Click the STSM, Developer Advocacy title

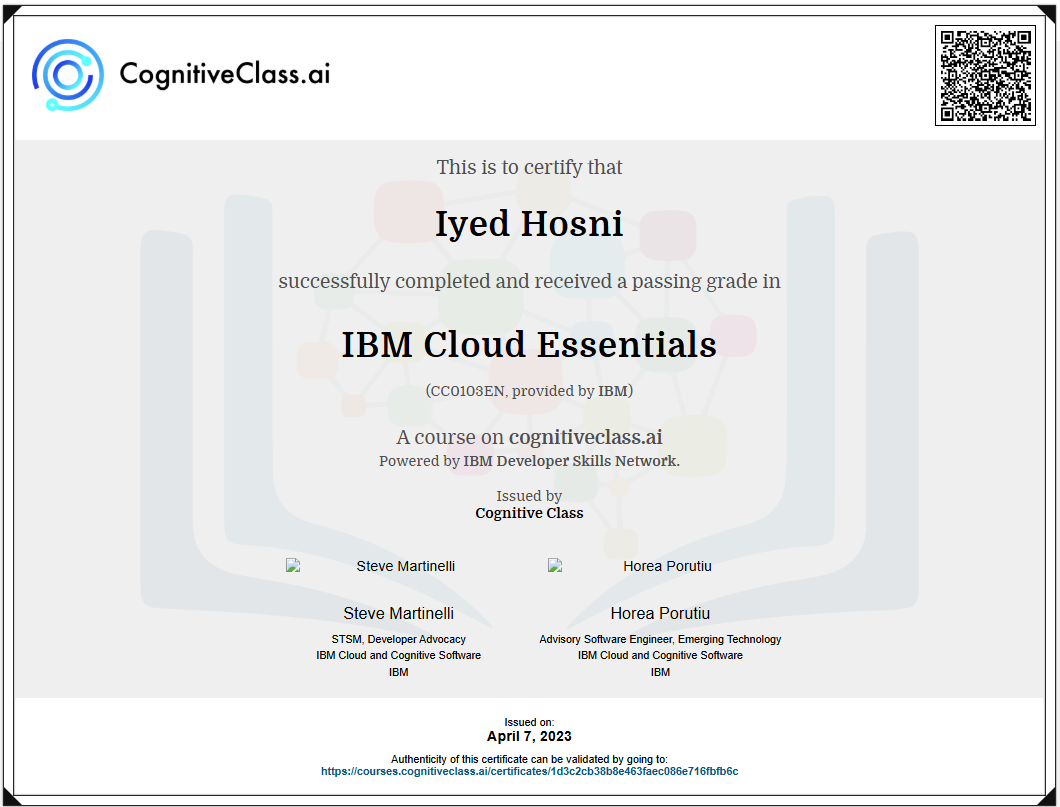click(398, 639)
